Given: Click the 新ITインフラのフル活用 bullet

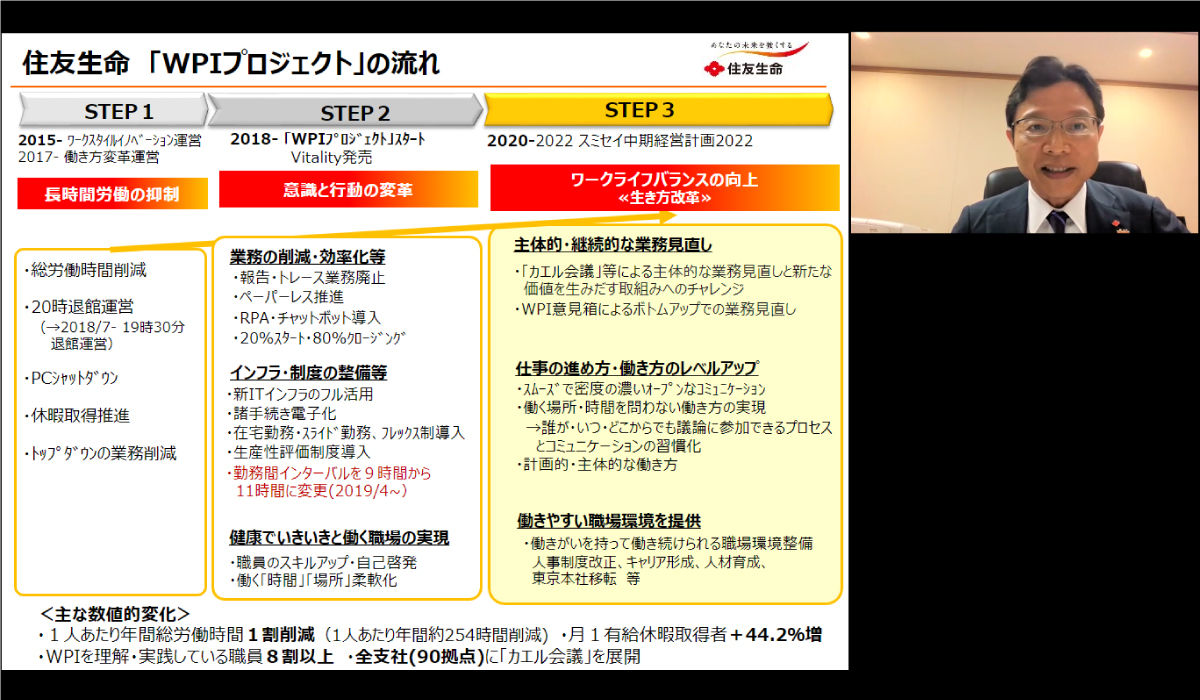Looking at the screenshot, I should (302, 394).
